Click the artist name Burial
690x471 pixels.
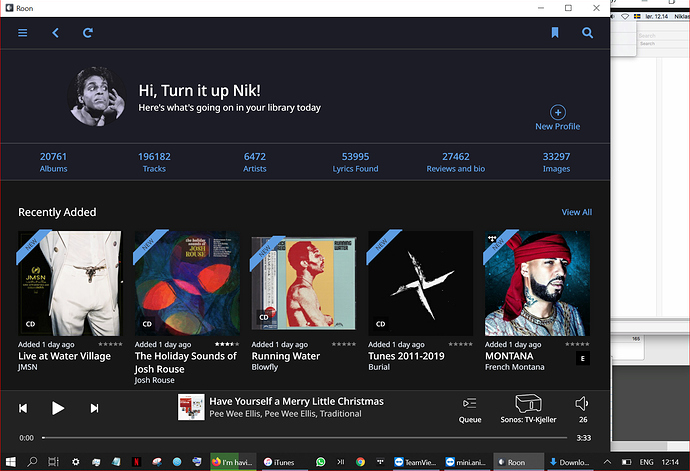[379, 367]
